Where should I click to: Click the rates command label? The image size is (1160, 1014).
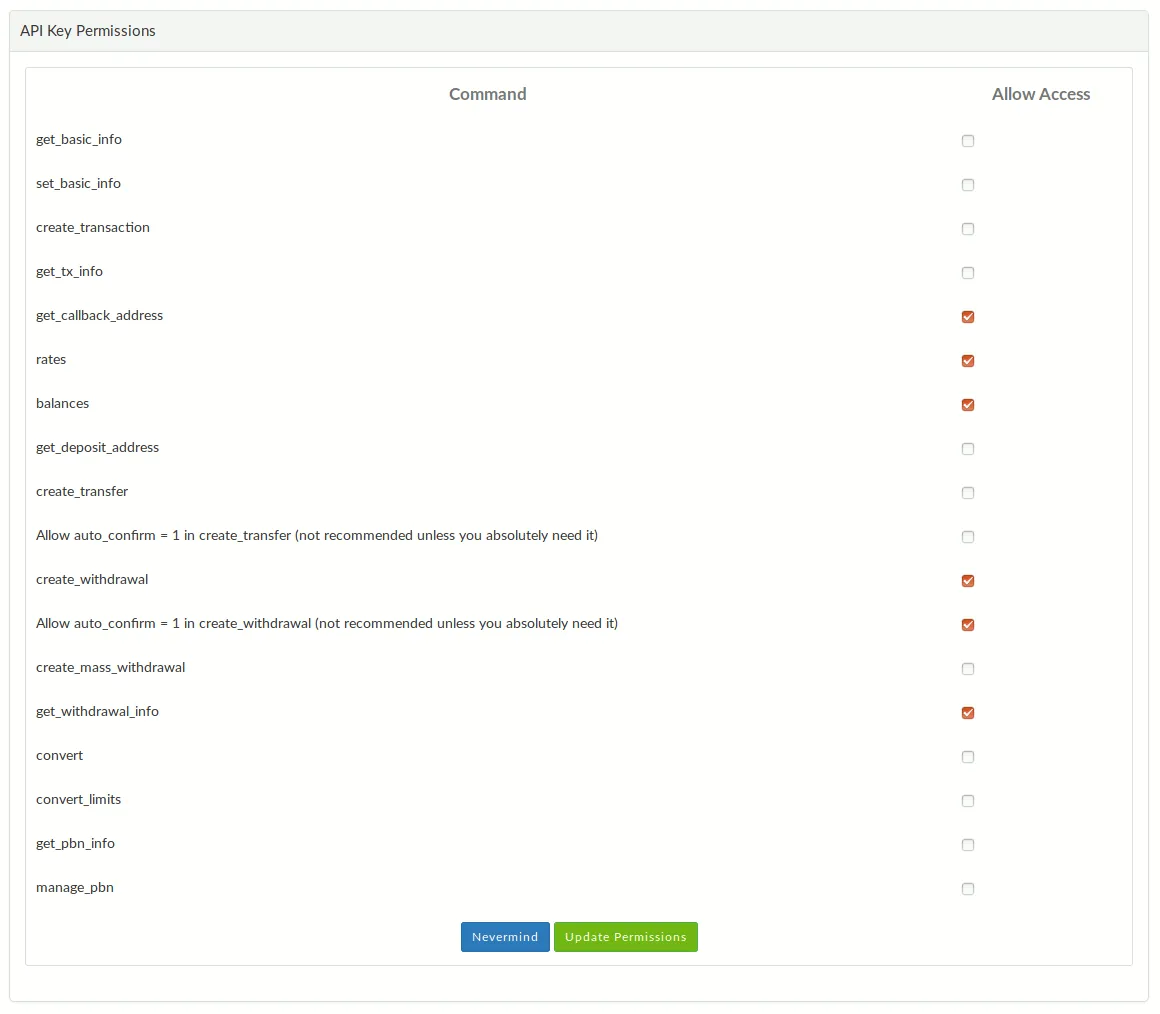click(51, 359)
